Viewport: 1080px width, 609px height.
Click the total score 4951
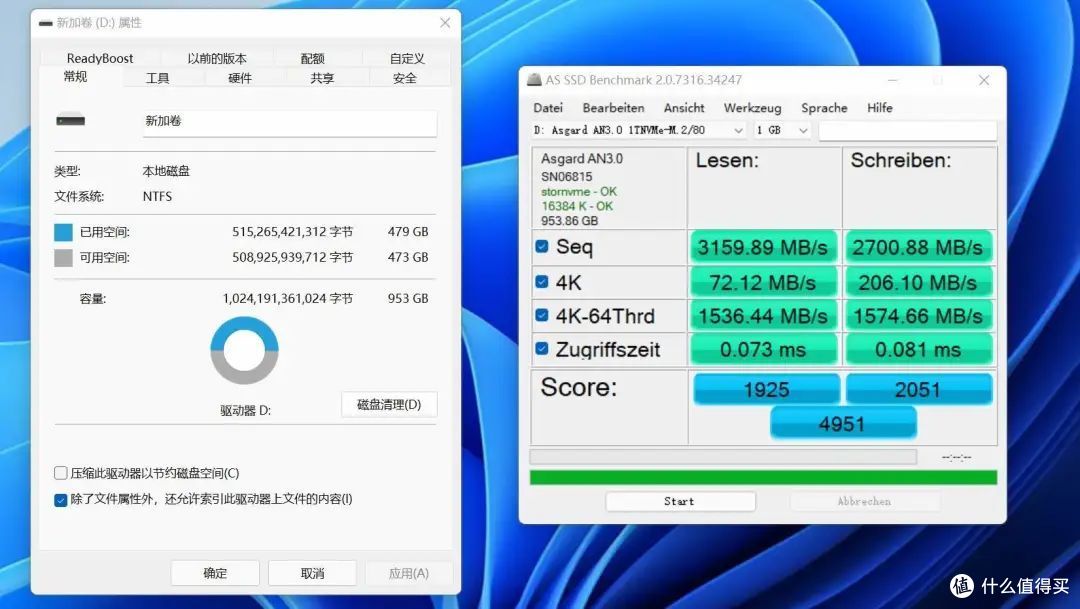tap(843, 423)
